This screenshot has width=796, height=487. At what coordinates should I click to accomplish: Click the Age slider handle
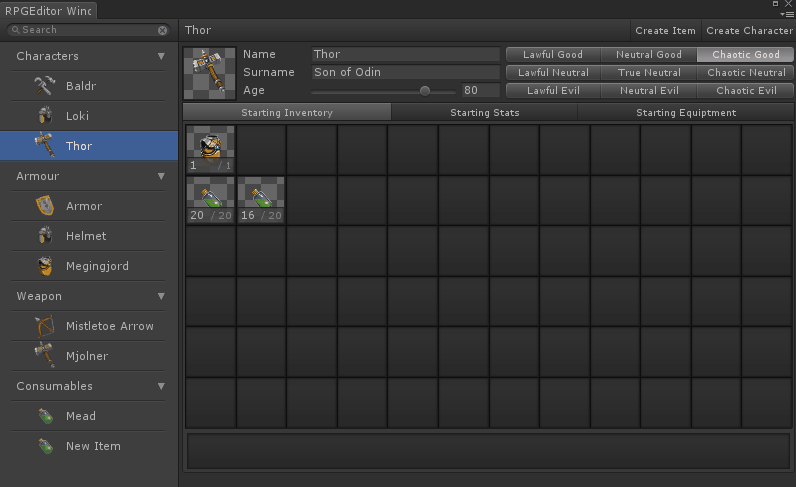(x=424, y=90)
